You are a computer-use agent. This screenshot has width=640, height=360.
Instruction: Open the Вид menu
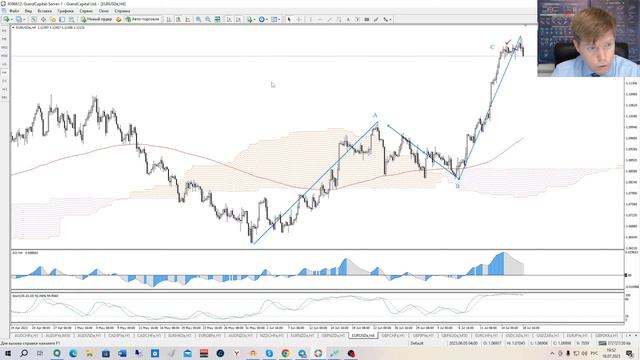(28, 11)
